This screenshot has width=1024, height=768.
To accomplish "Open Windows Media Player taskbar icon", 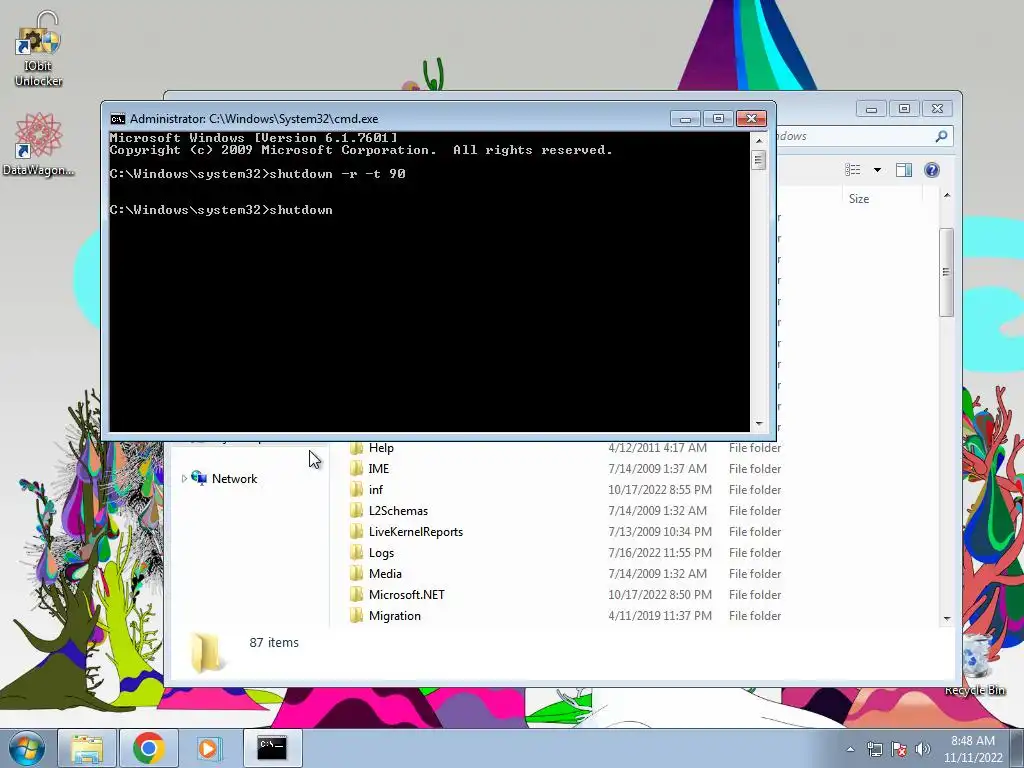I will [209, 748].
